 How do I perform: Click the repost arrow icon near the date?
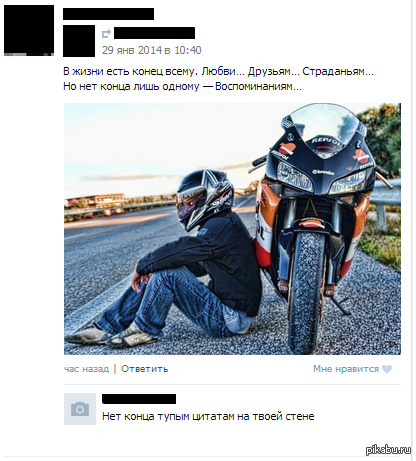(106, 34)
